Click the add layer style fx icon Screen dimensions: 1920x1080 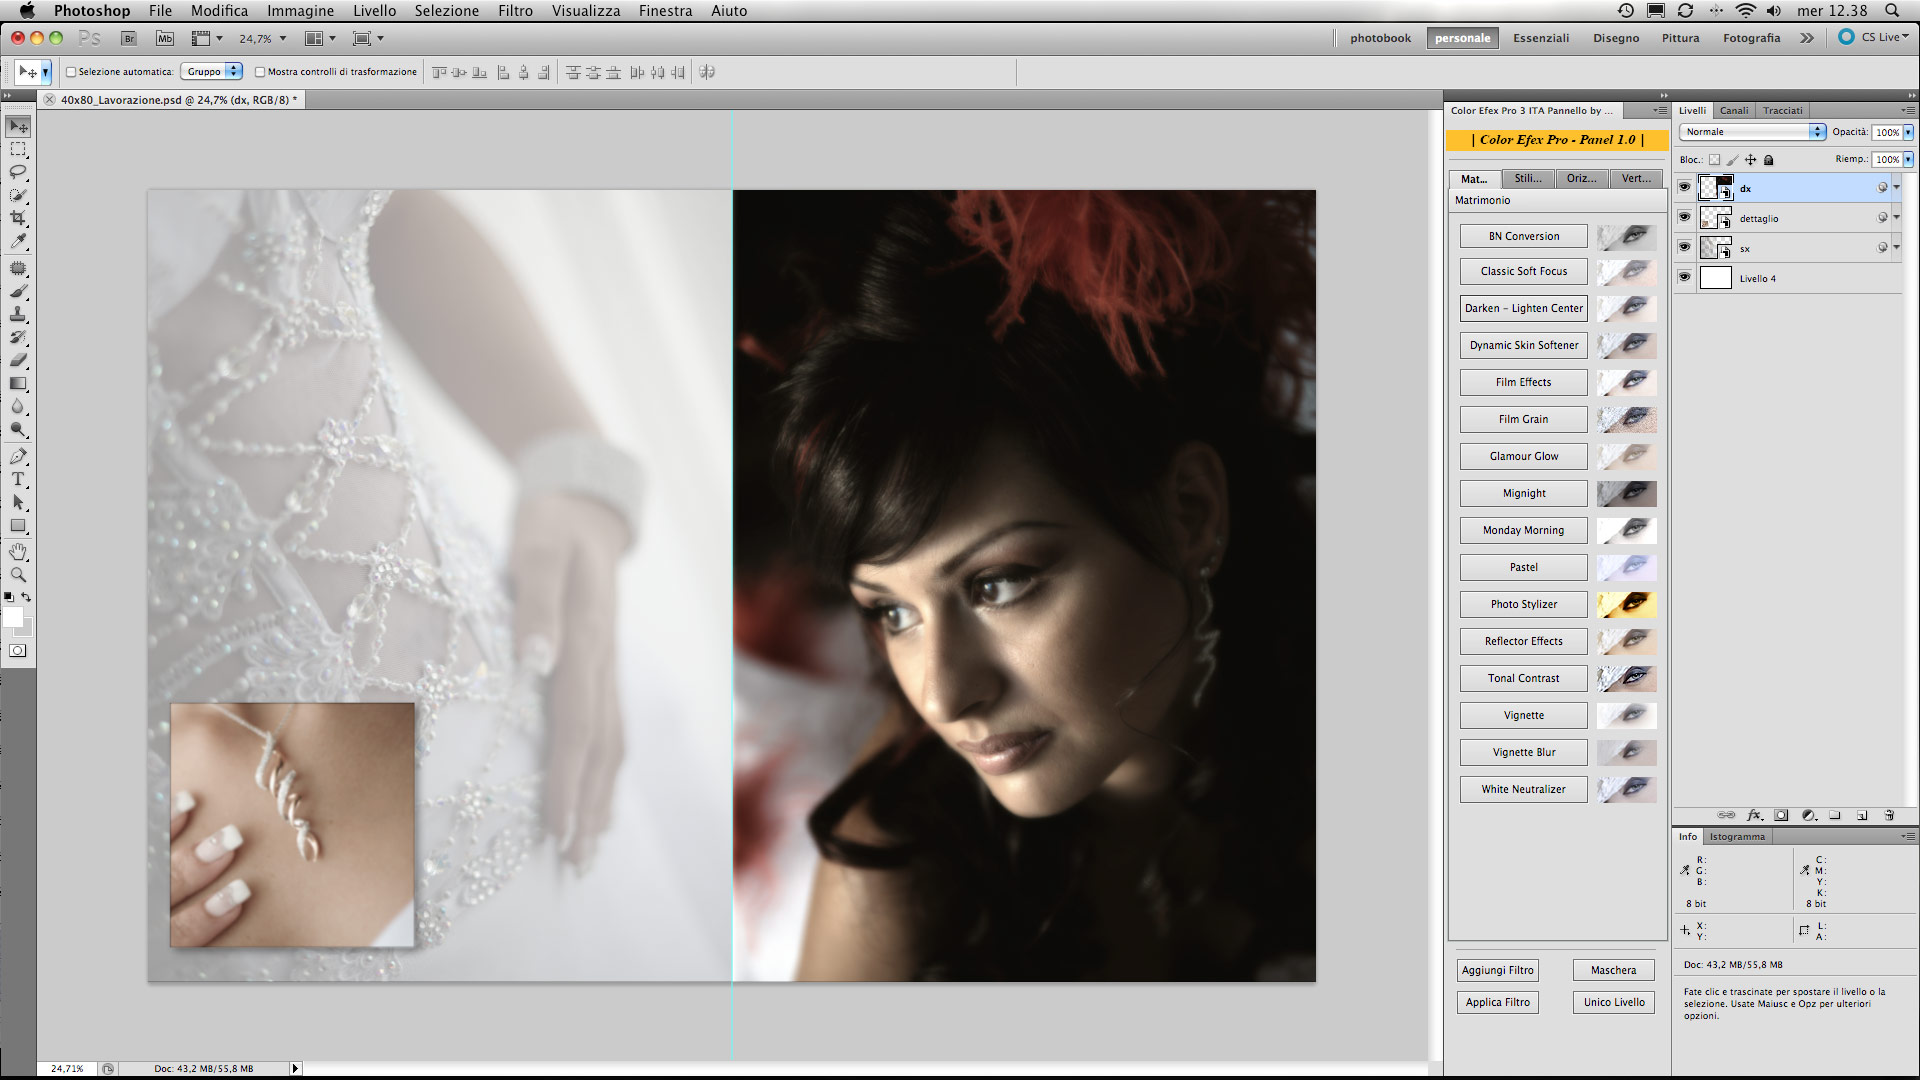[1754, 815]
